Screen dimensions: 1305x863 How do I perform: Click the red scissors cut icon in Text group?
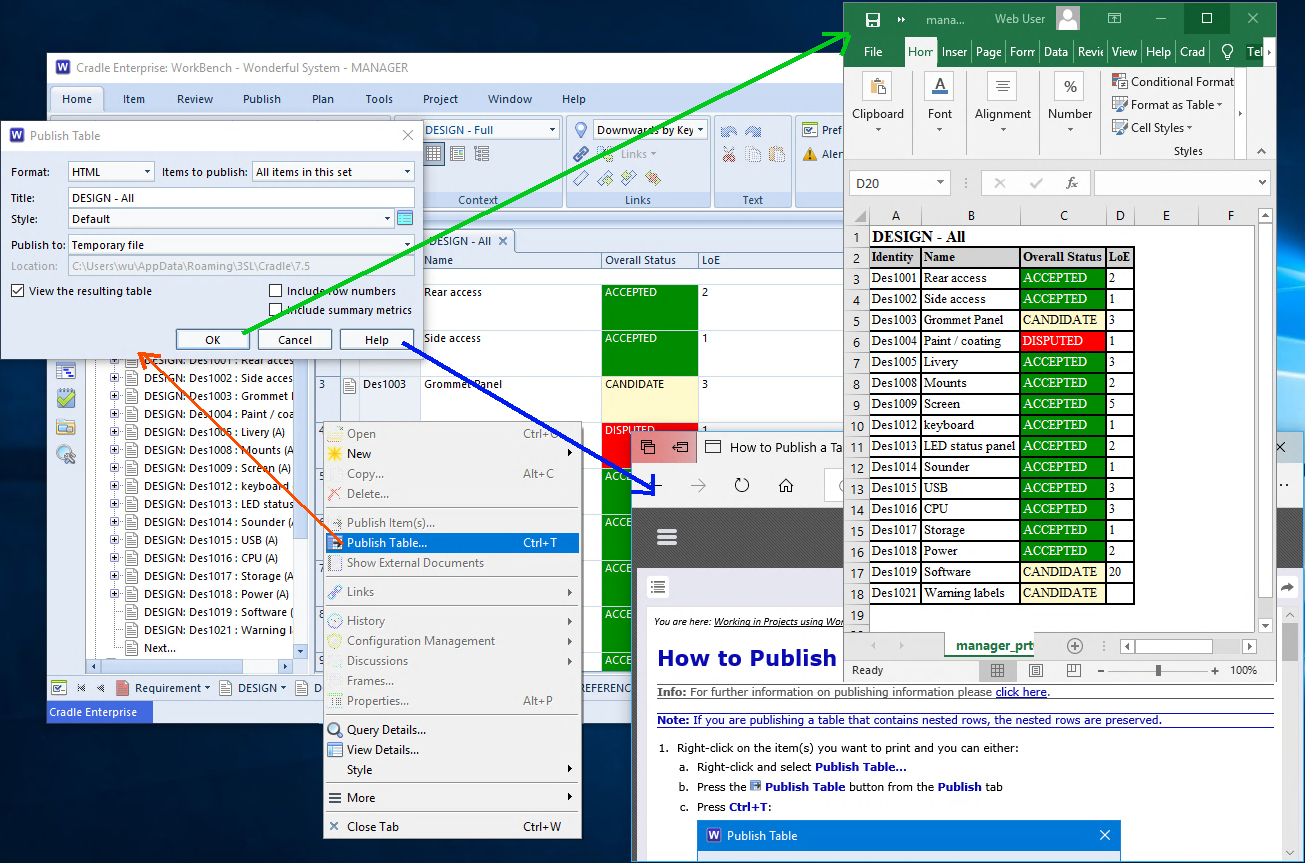pos(728,154)
